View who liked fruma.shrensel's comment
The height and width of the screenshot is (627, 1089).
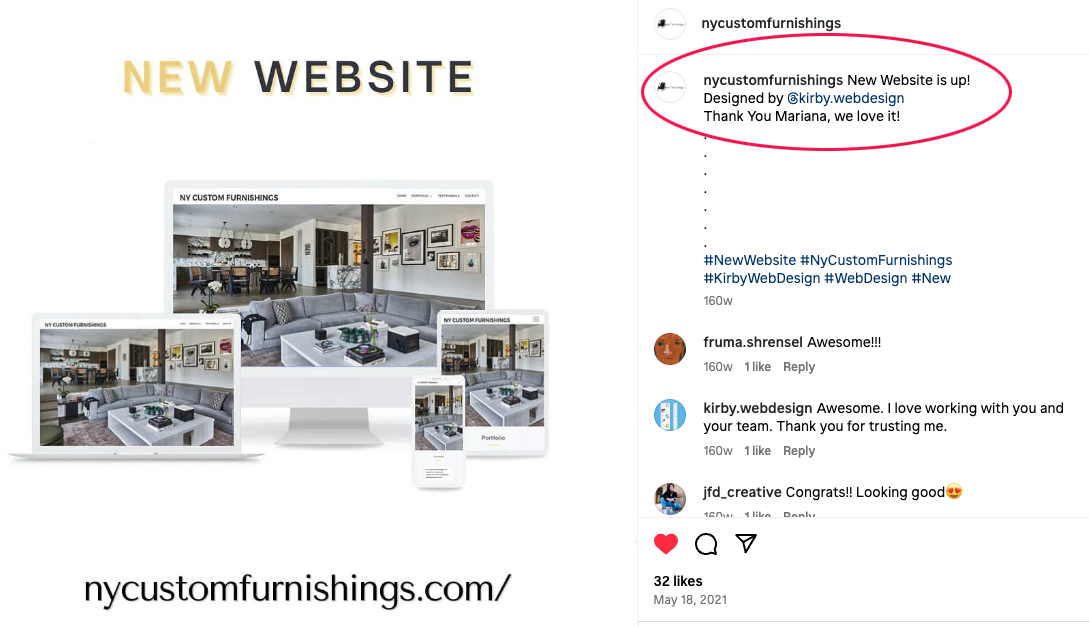(757, 367)
